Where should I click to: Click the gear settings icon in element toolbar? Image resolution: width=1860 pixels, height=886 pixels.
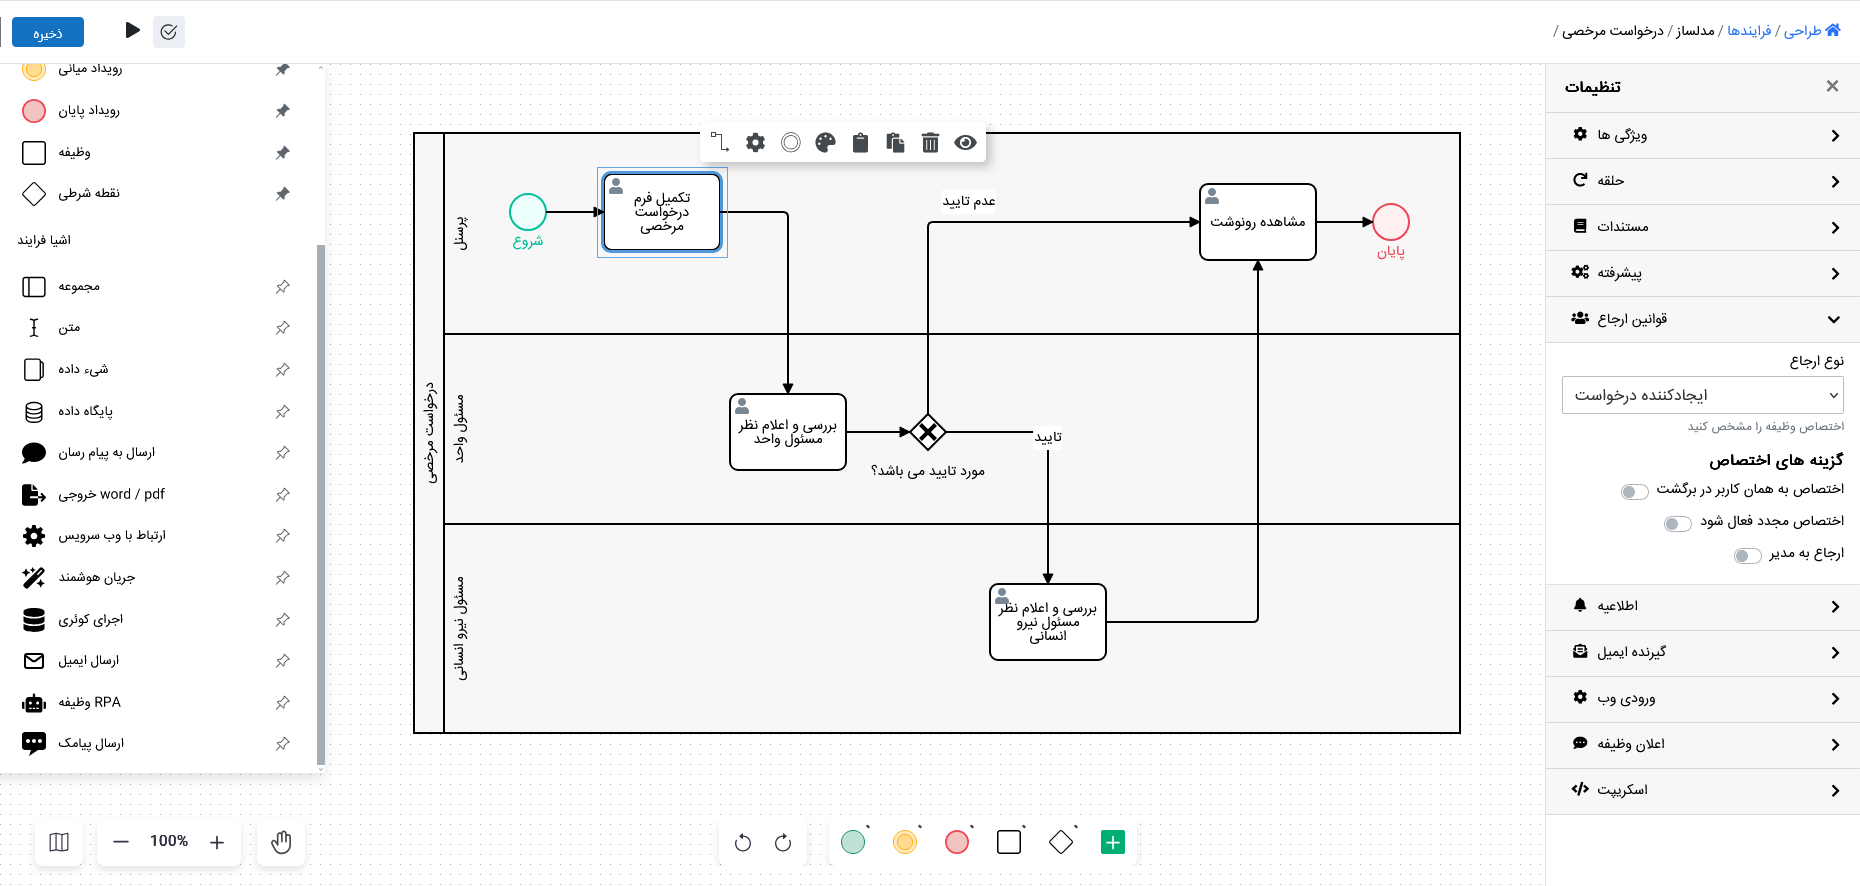click(x=755, y=143)
